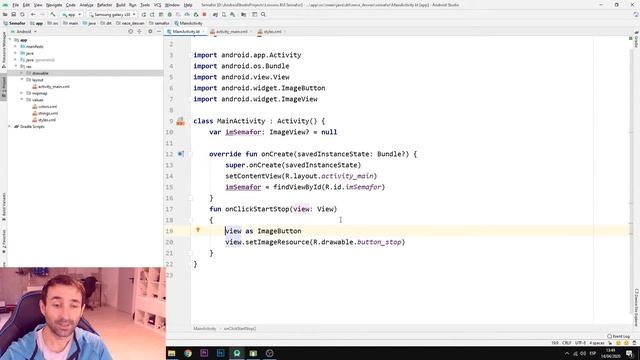The width and height of the screenshot is (640, 360).
Task: Click the open folder toolbar icon
Action: coord(5,14)
